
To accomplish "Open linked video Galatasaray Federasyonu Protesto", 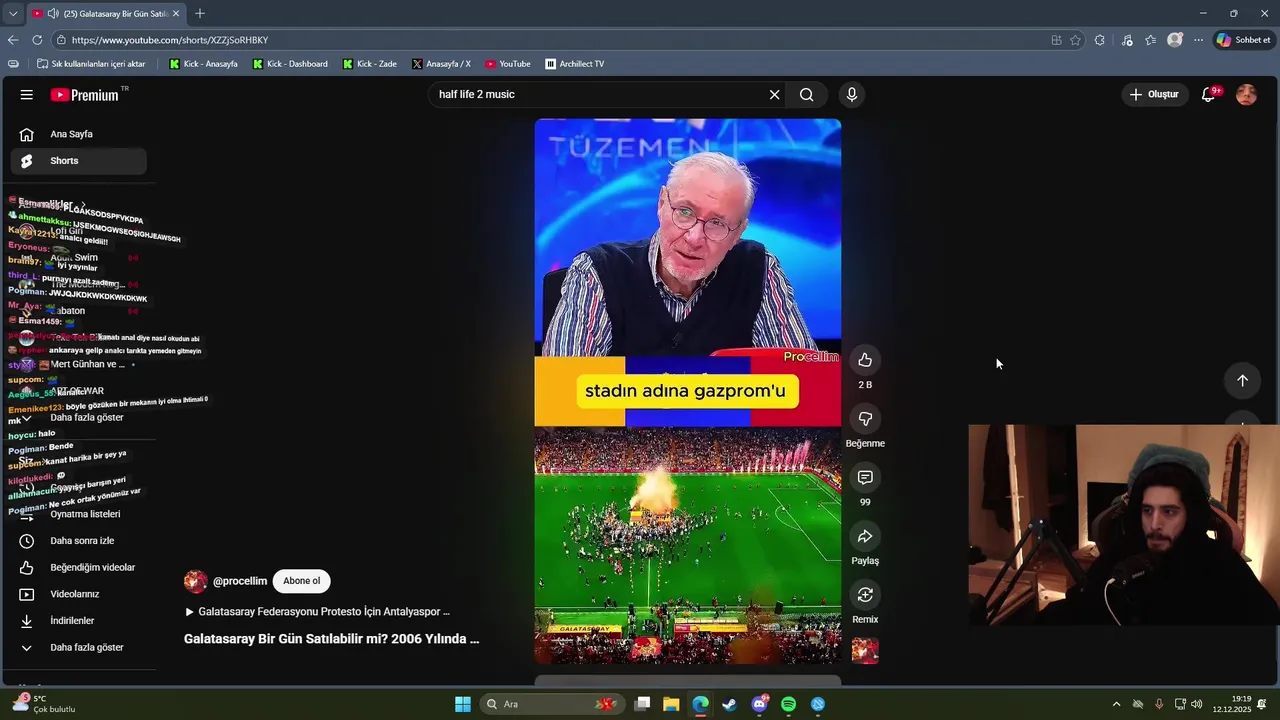I will pyautogui.click(x=318, y=611).
